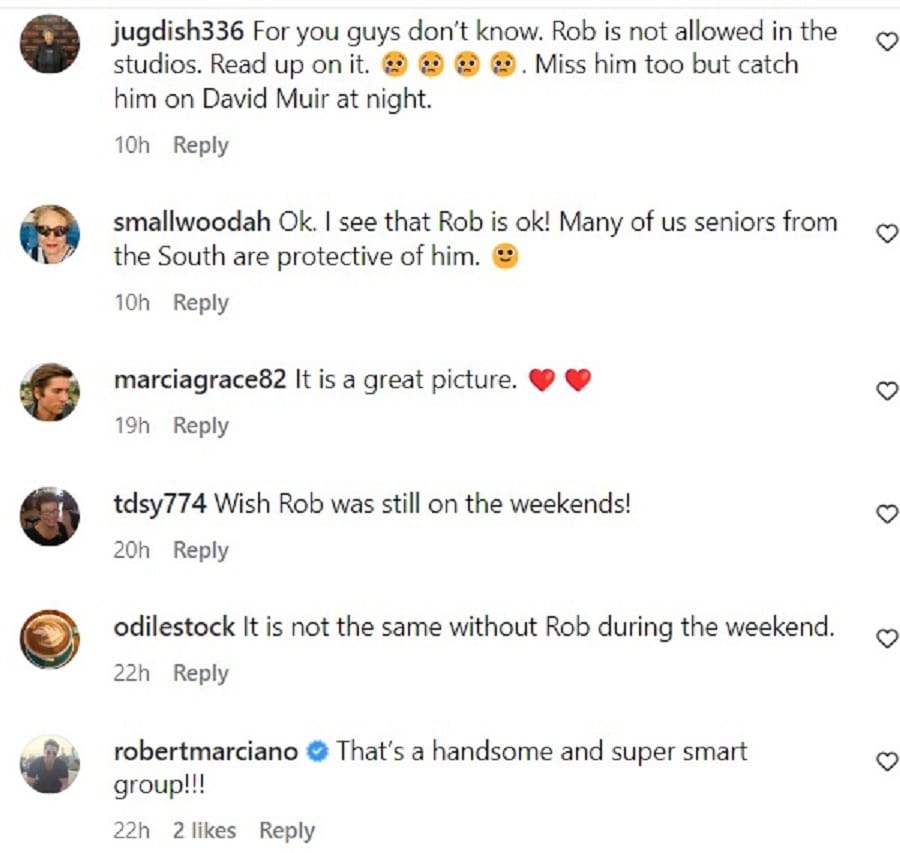The width and height of the screenshot is (900, 853).
Task: View the 2 likes on robertmarciano's comment
Action: (203, 830)
